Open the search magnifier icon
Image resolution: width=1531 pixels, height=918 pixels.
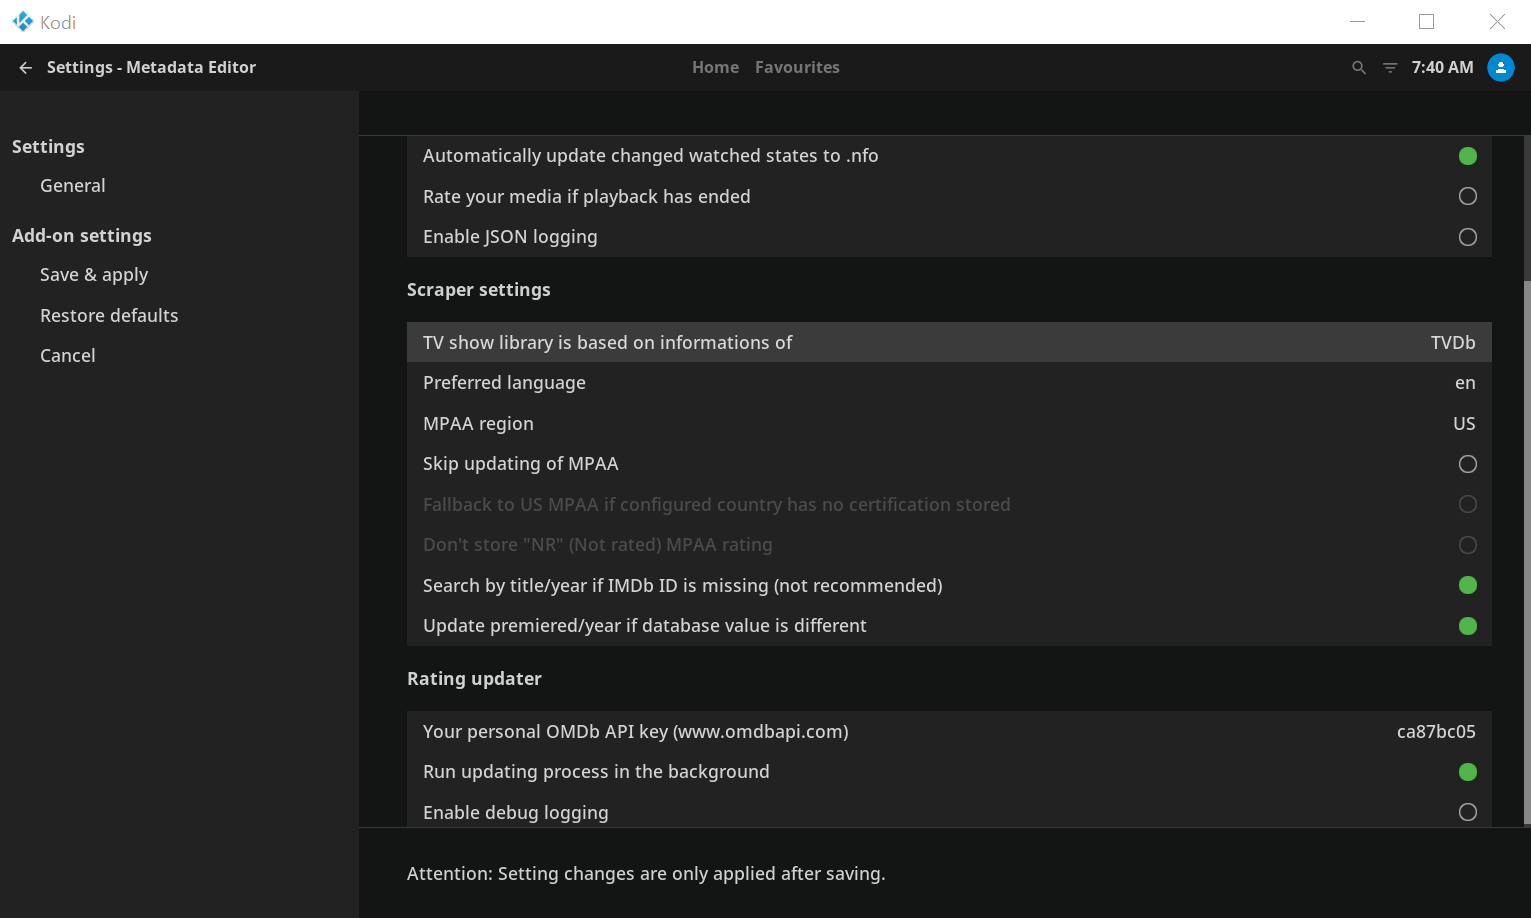pos(1358,68)
